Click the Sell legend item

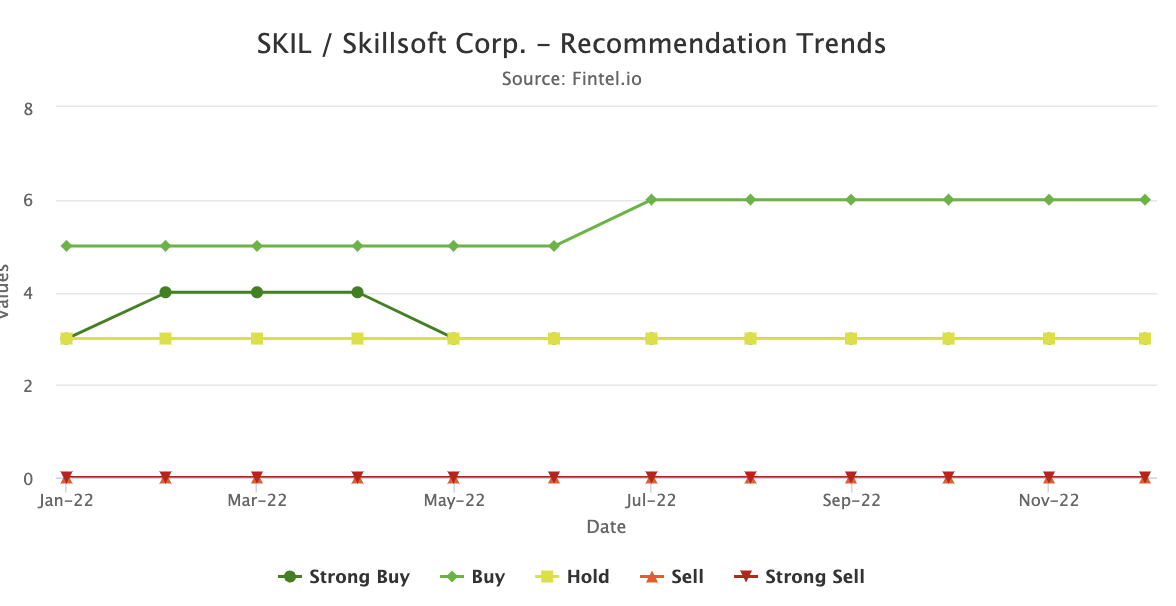[673, 577]
